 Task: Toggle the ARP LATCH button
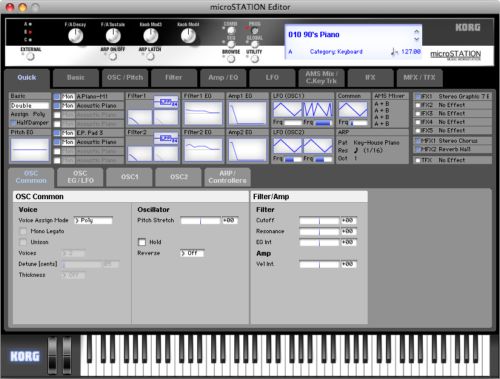(150, 57)
